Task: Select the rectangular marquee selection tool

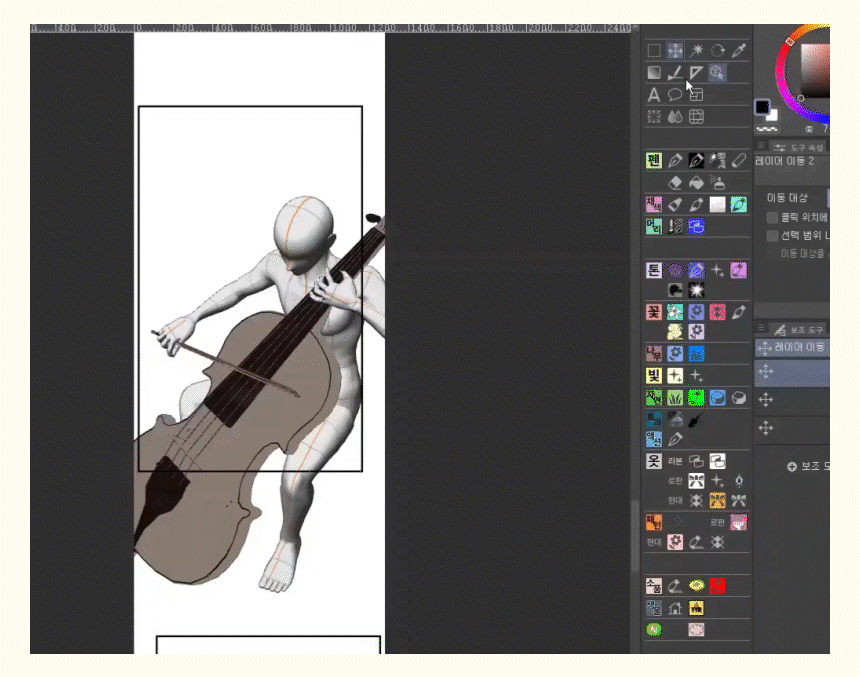Action: pyautogui.click(x=654, y=50)
